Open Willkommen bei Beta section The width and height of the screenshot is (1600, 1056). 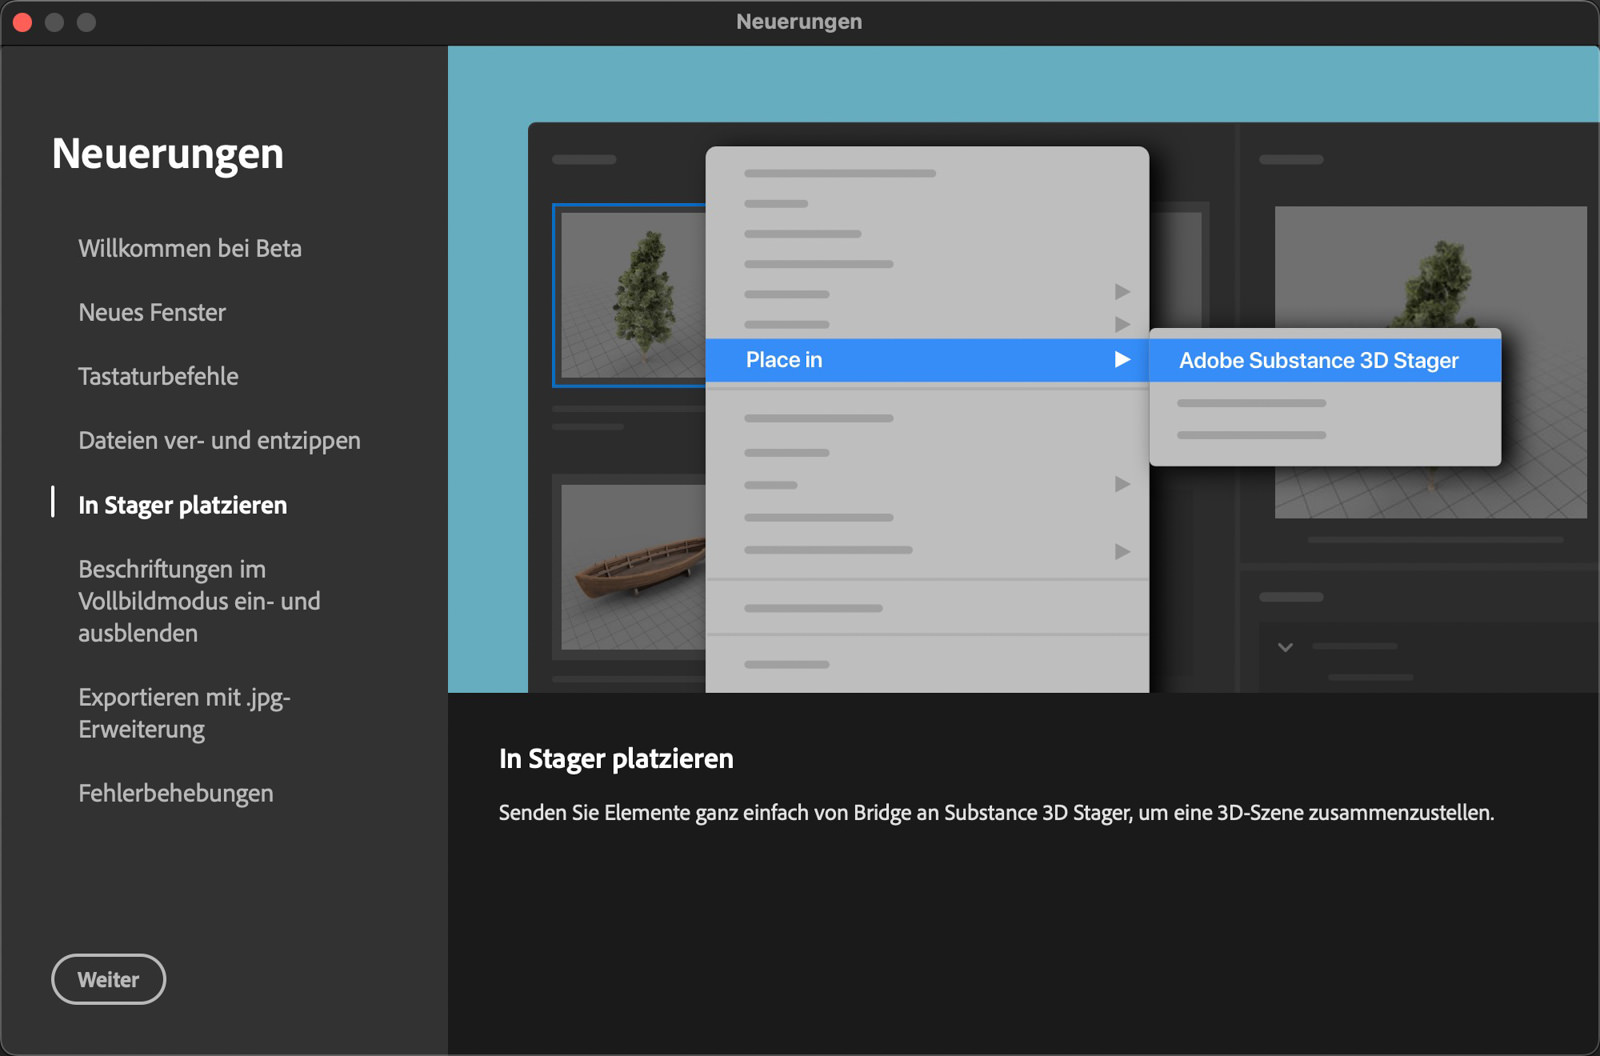tap(190, 248)
